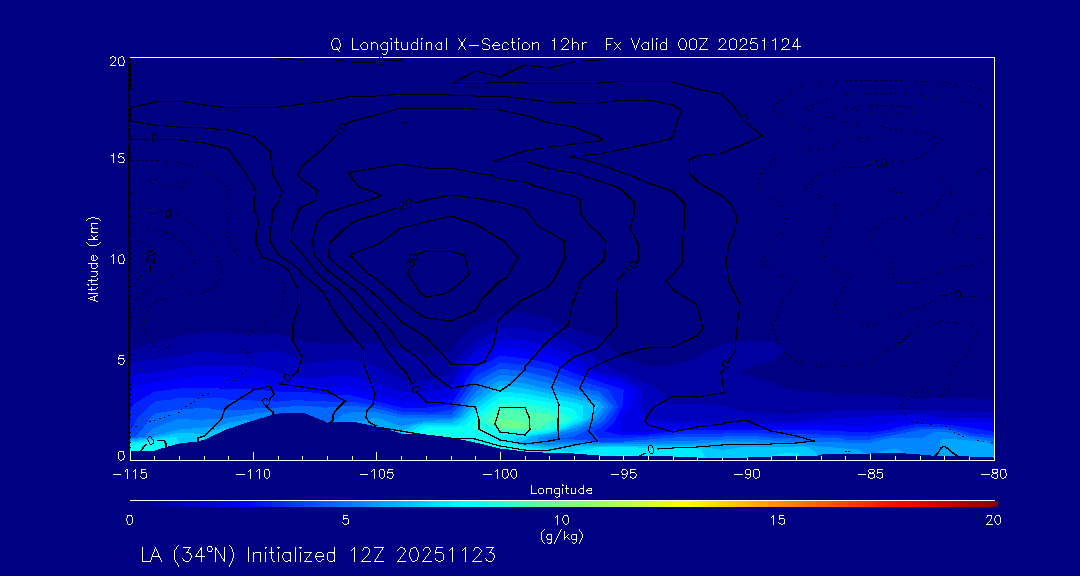Click the colorbar label for 15 g/kg

pyautogui.click(x=777, y=520)
